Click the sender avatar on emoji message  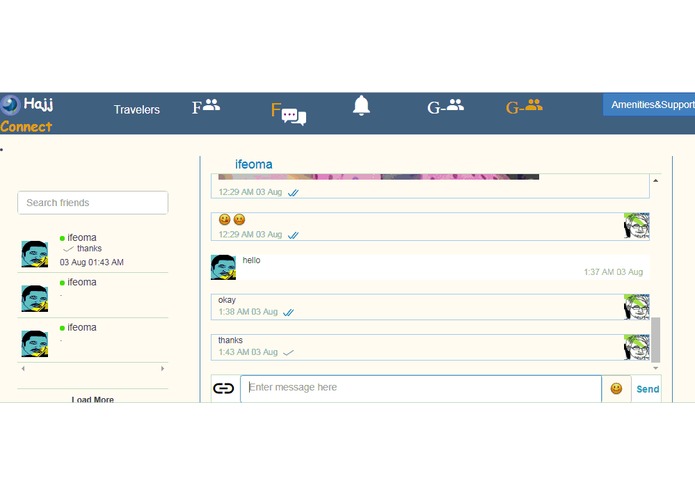(636, 226)
